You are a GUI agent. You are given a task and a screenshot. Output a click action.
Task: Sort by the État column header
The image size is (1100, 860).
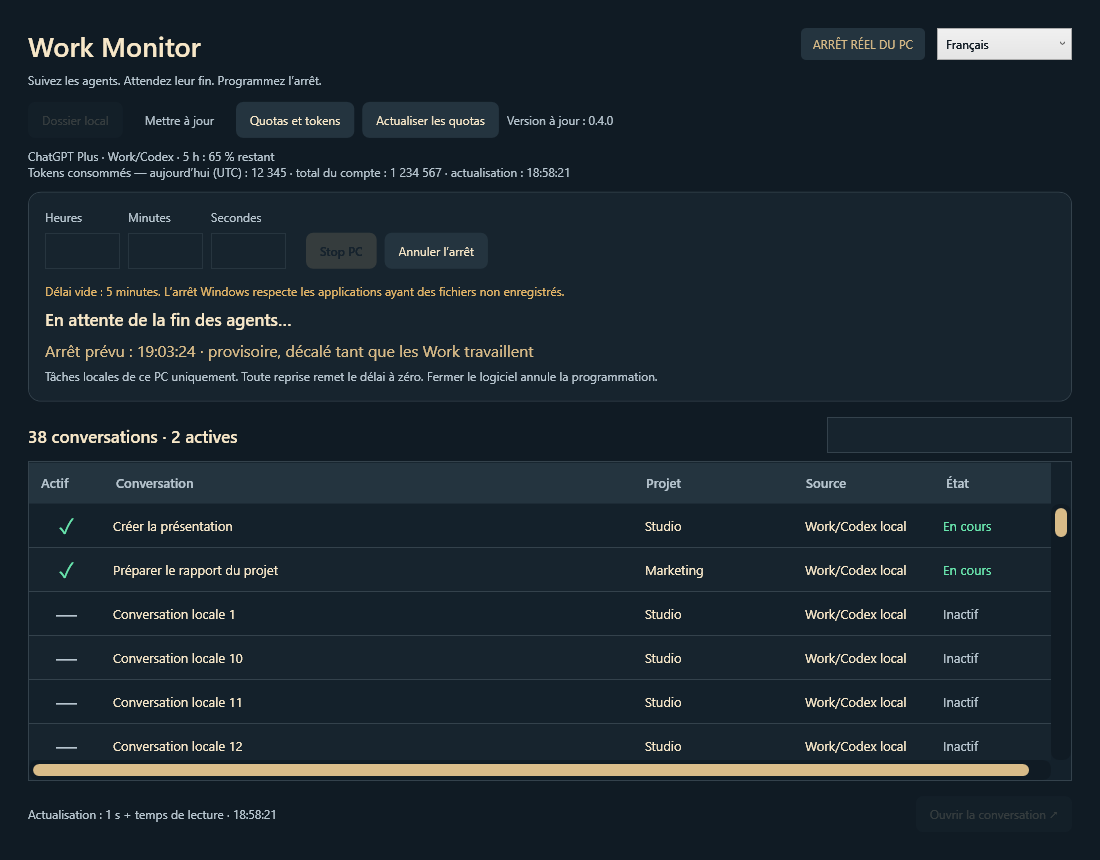tap(957, 483)
